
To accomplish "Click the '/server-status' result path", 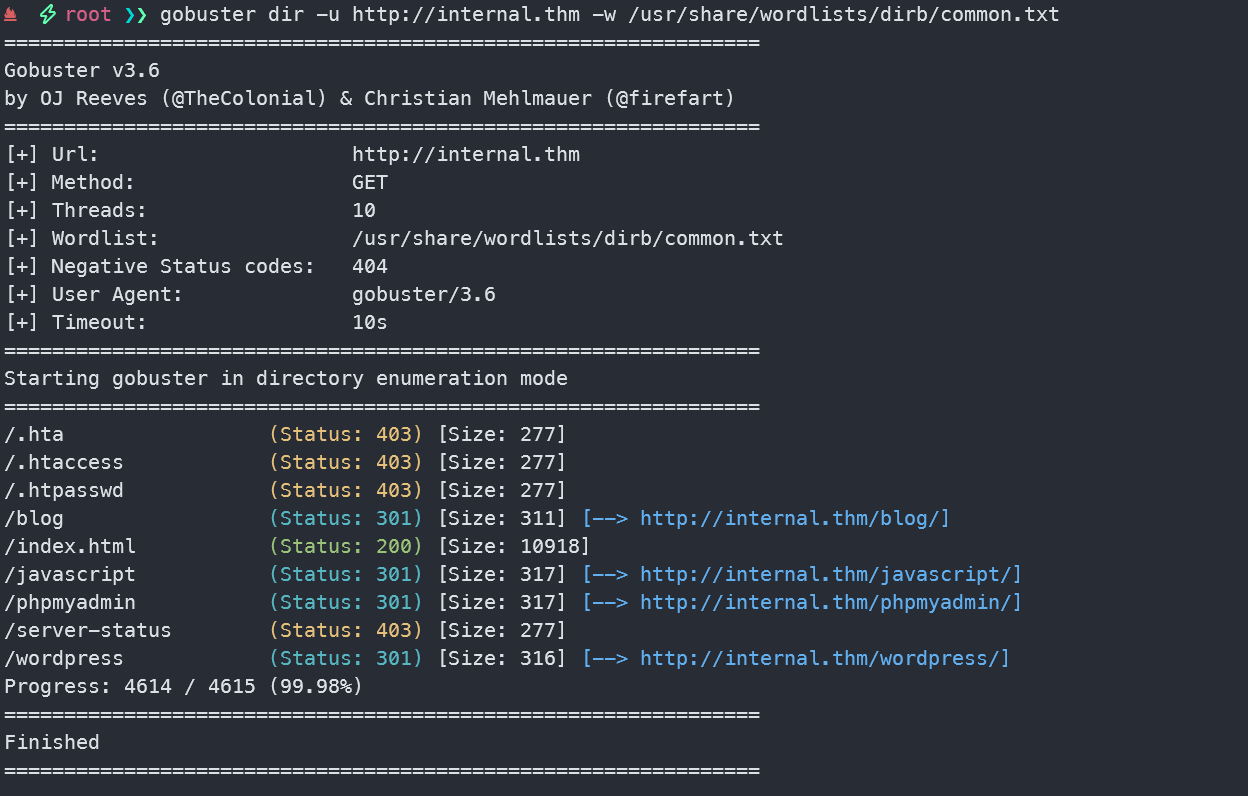I will click(x=88, y=631).
